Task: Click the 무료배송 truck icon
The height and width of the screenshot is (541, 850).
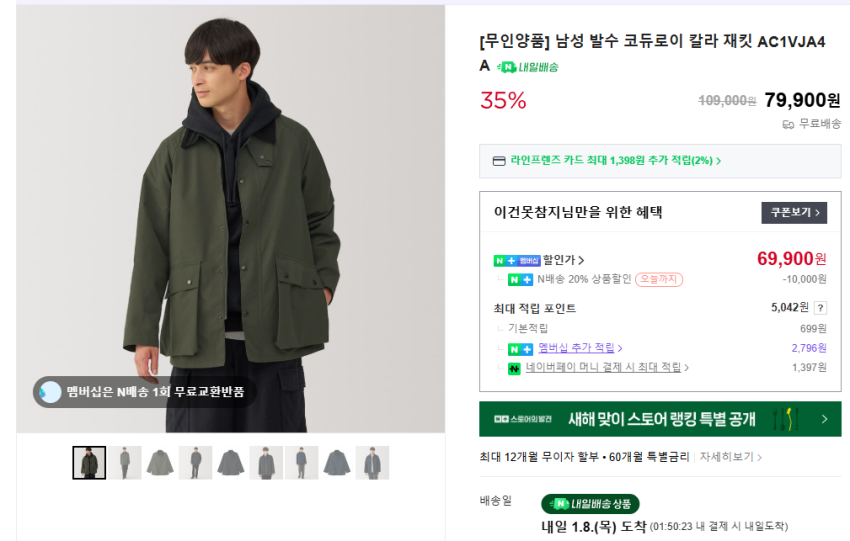Action: pyautogui.click(x=788, y=124)
